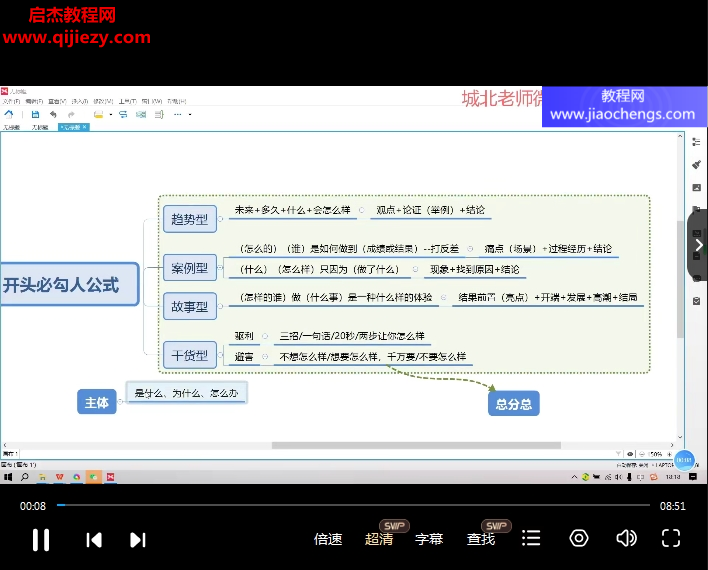Open the dropdown beside the three-dots icon

190,115
